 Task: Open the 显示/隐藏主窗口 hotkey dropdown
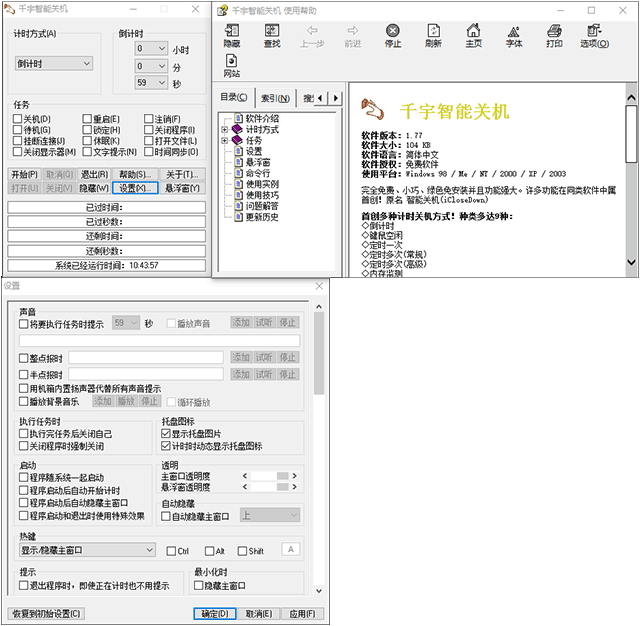click(87, 550)
